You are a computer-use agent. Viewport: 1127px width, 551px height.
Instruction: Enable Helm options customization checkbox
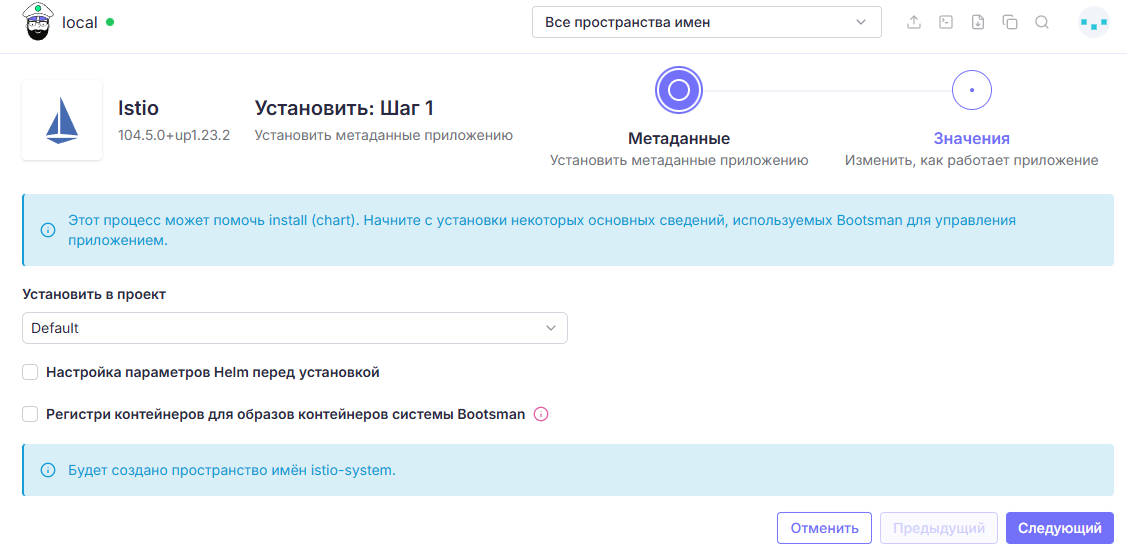[x=30, y=372]
